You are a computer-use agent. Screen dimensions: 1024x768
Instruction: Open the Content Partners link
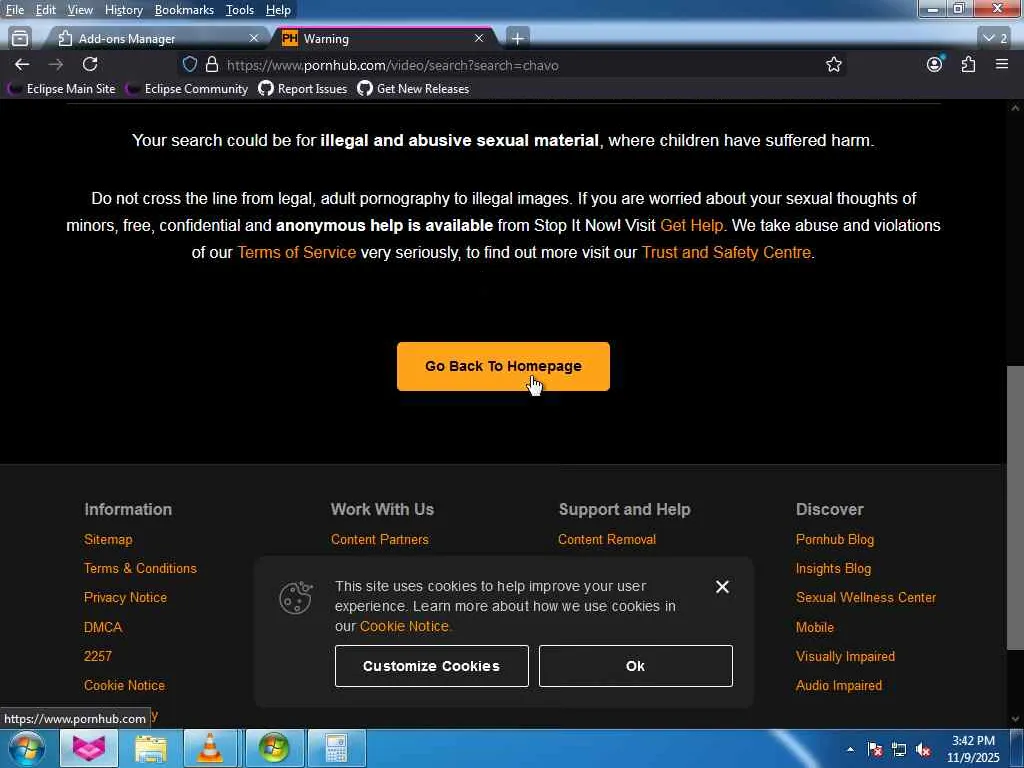[379, 539]
